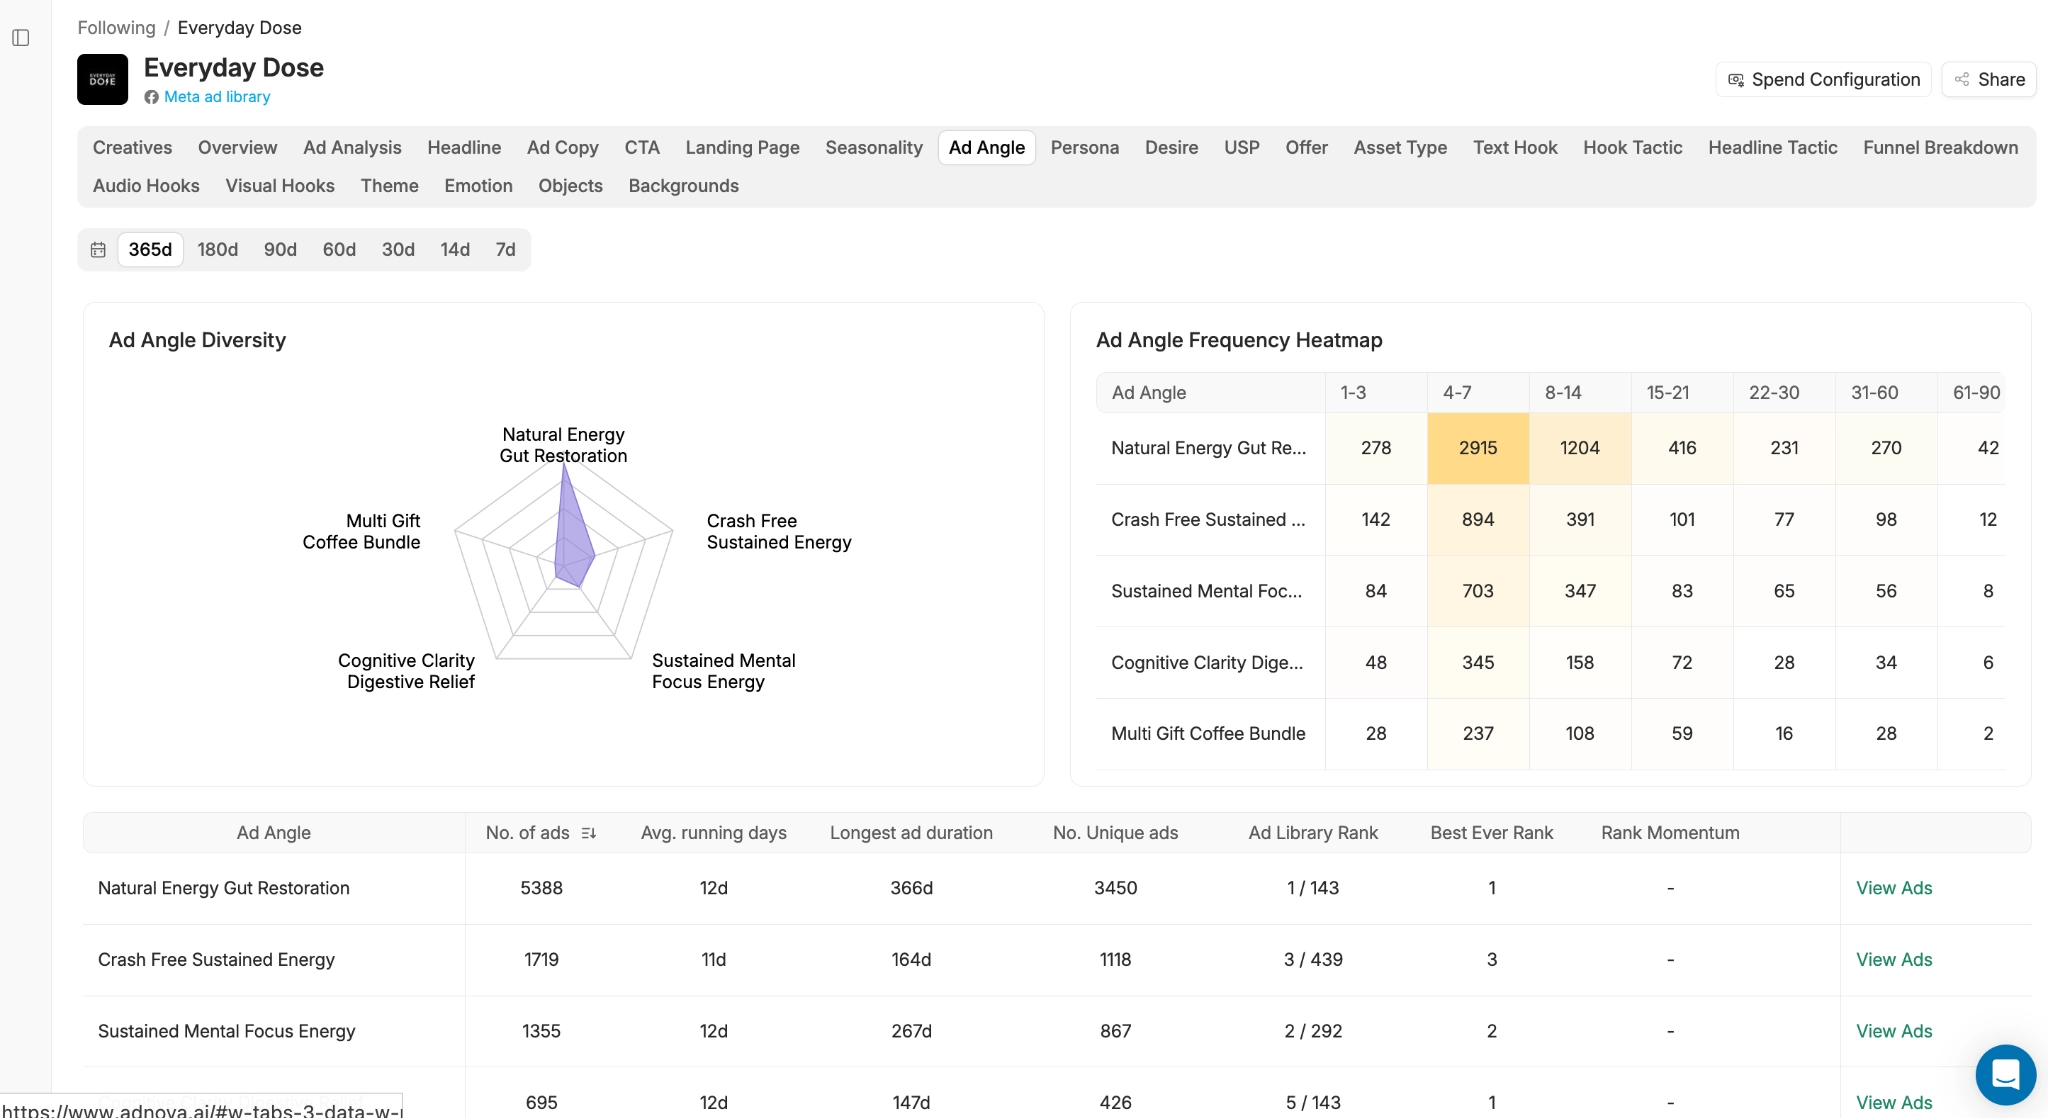Viewport: 2048px width, 1118px height.
Task: View Ads for Crash Free Sustained Energy
Action: (1894, 960)
